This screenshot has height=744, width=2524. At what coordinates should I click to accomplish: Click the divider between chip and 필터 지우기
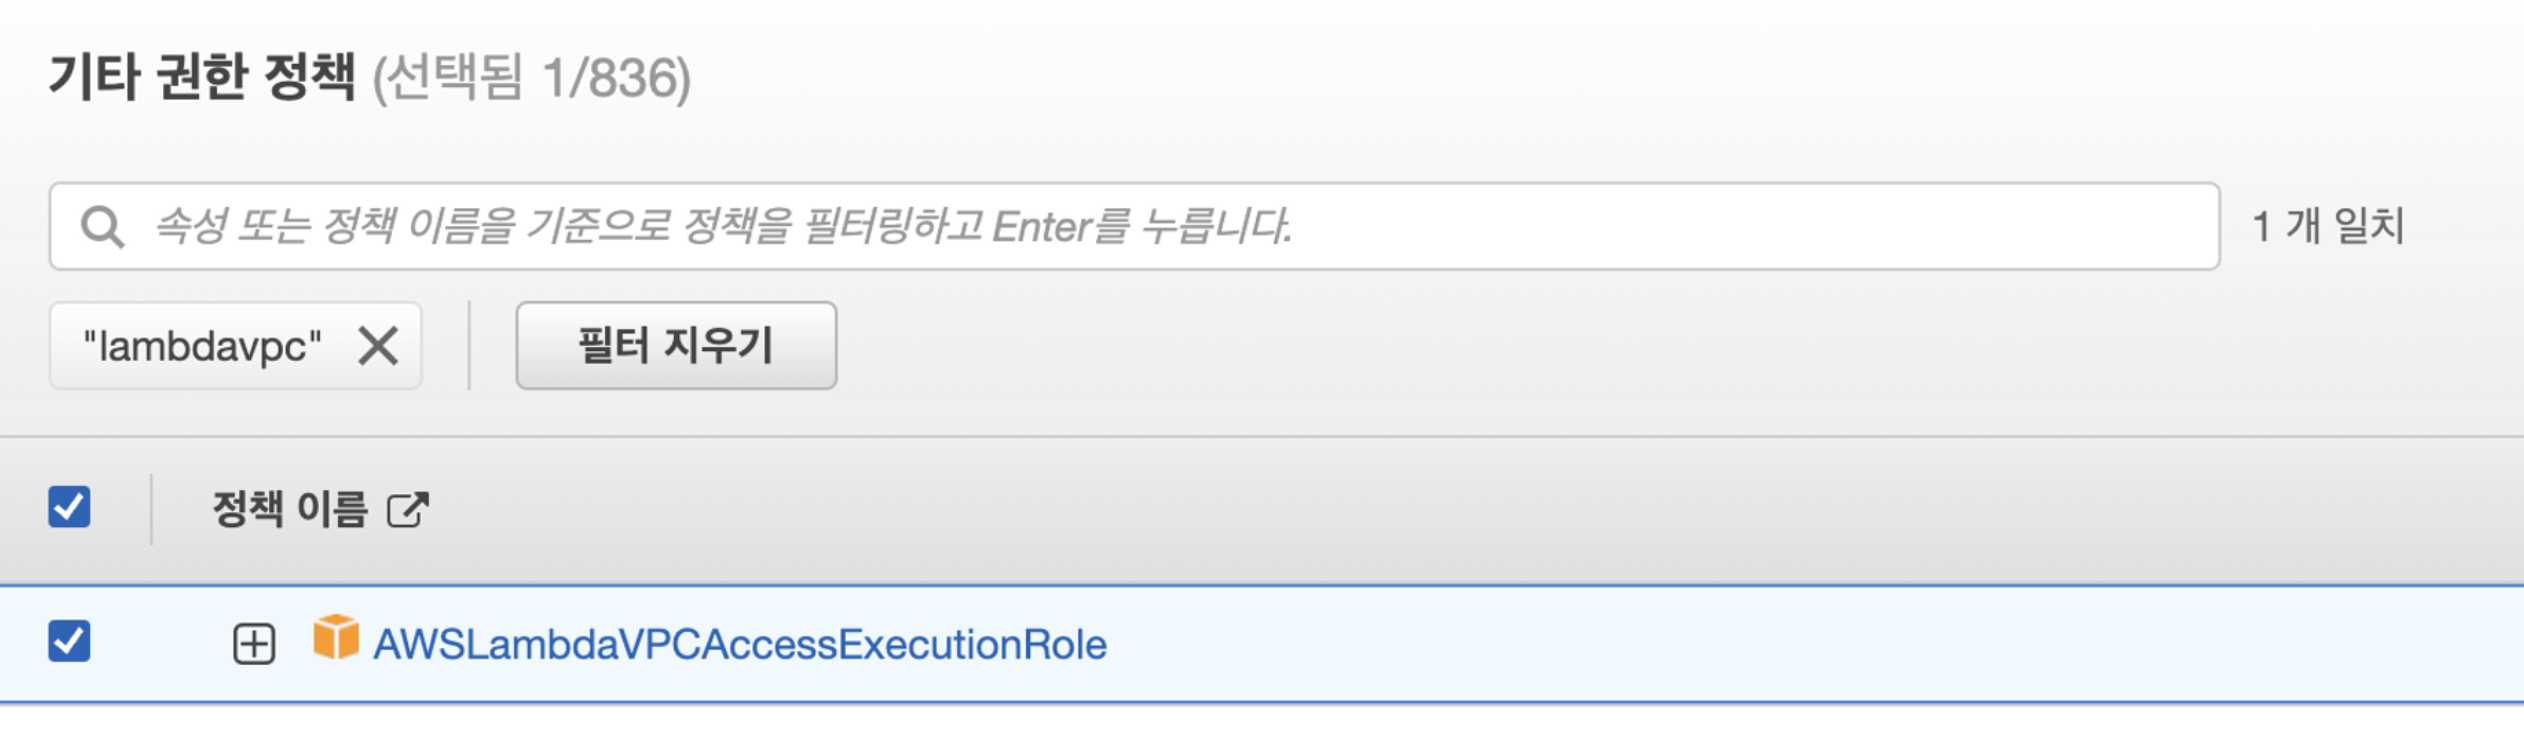469,346
